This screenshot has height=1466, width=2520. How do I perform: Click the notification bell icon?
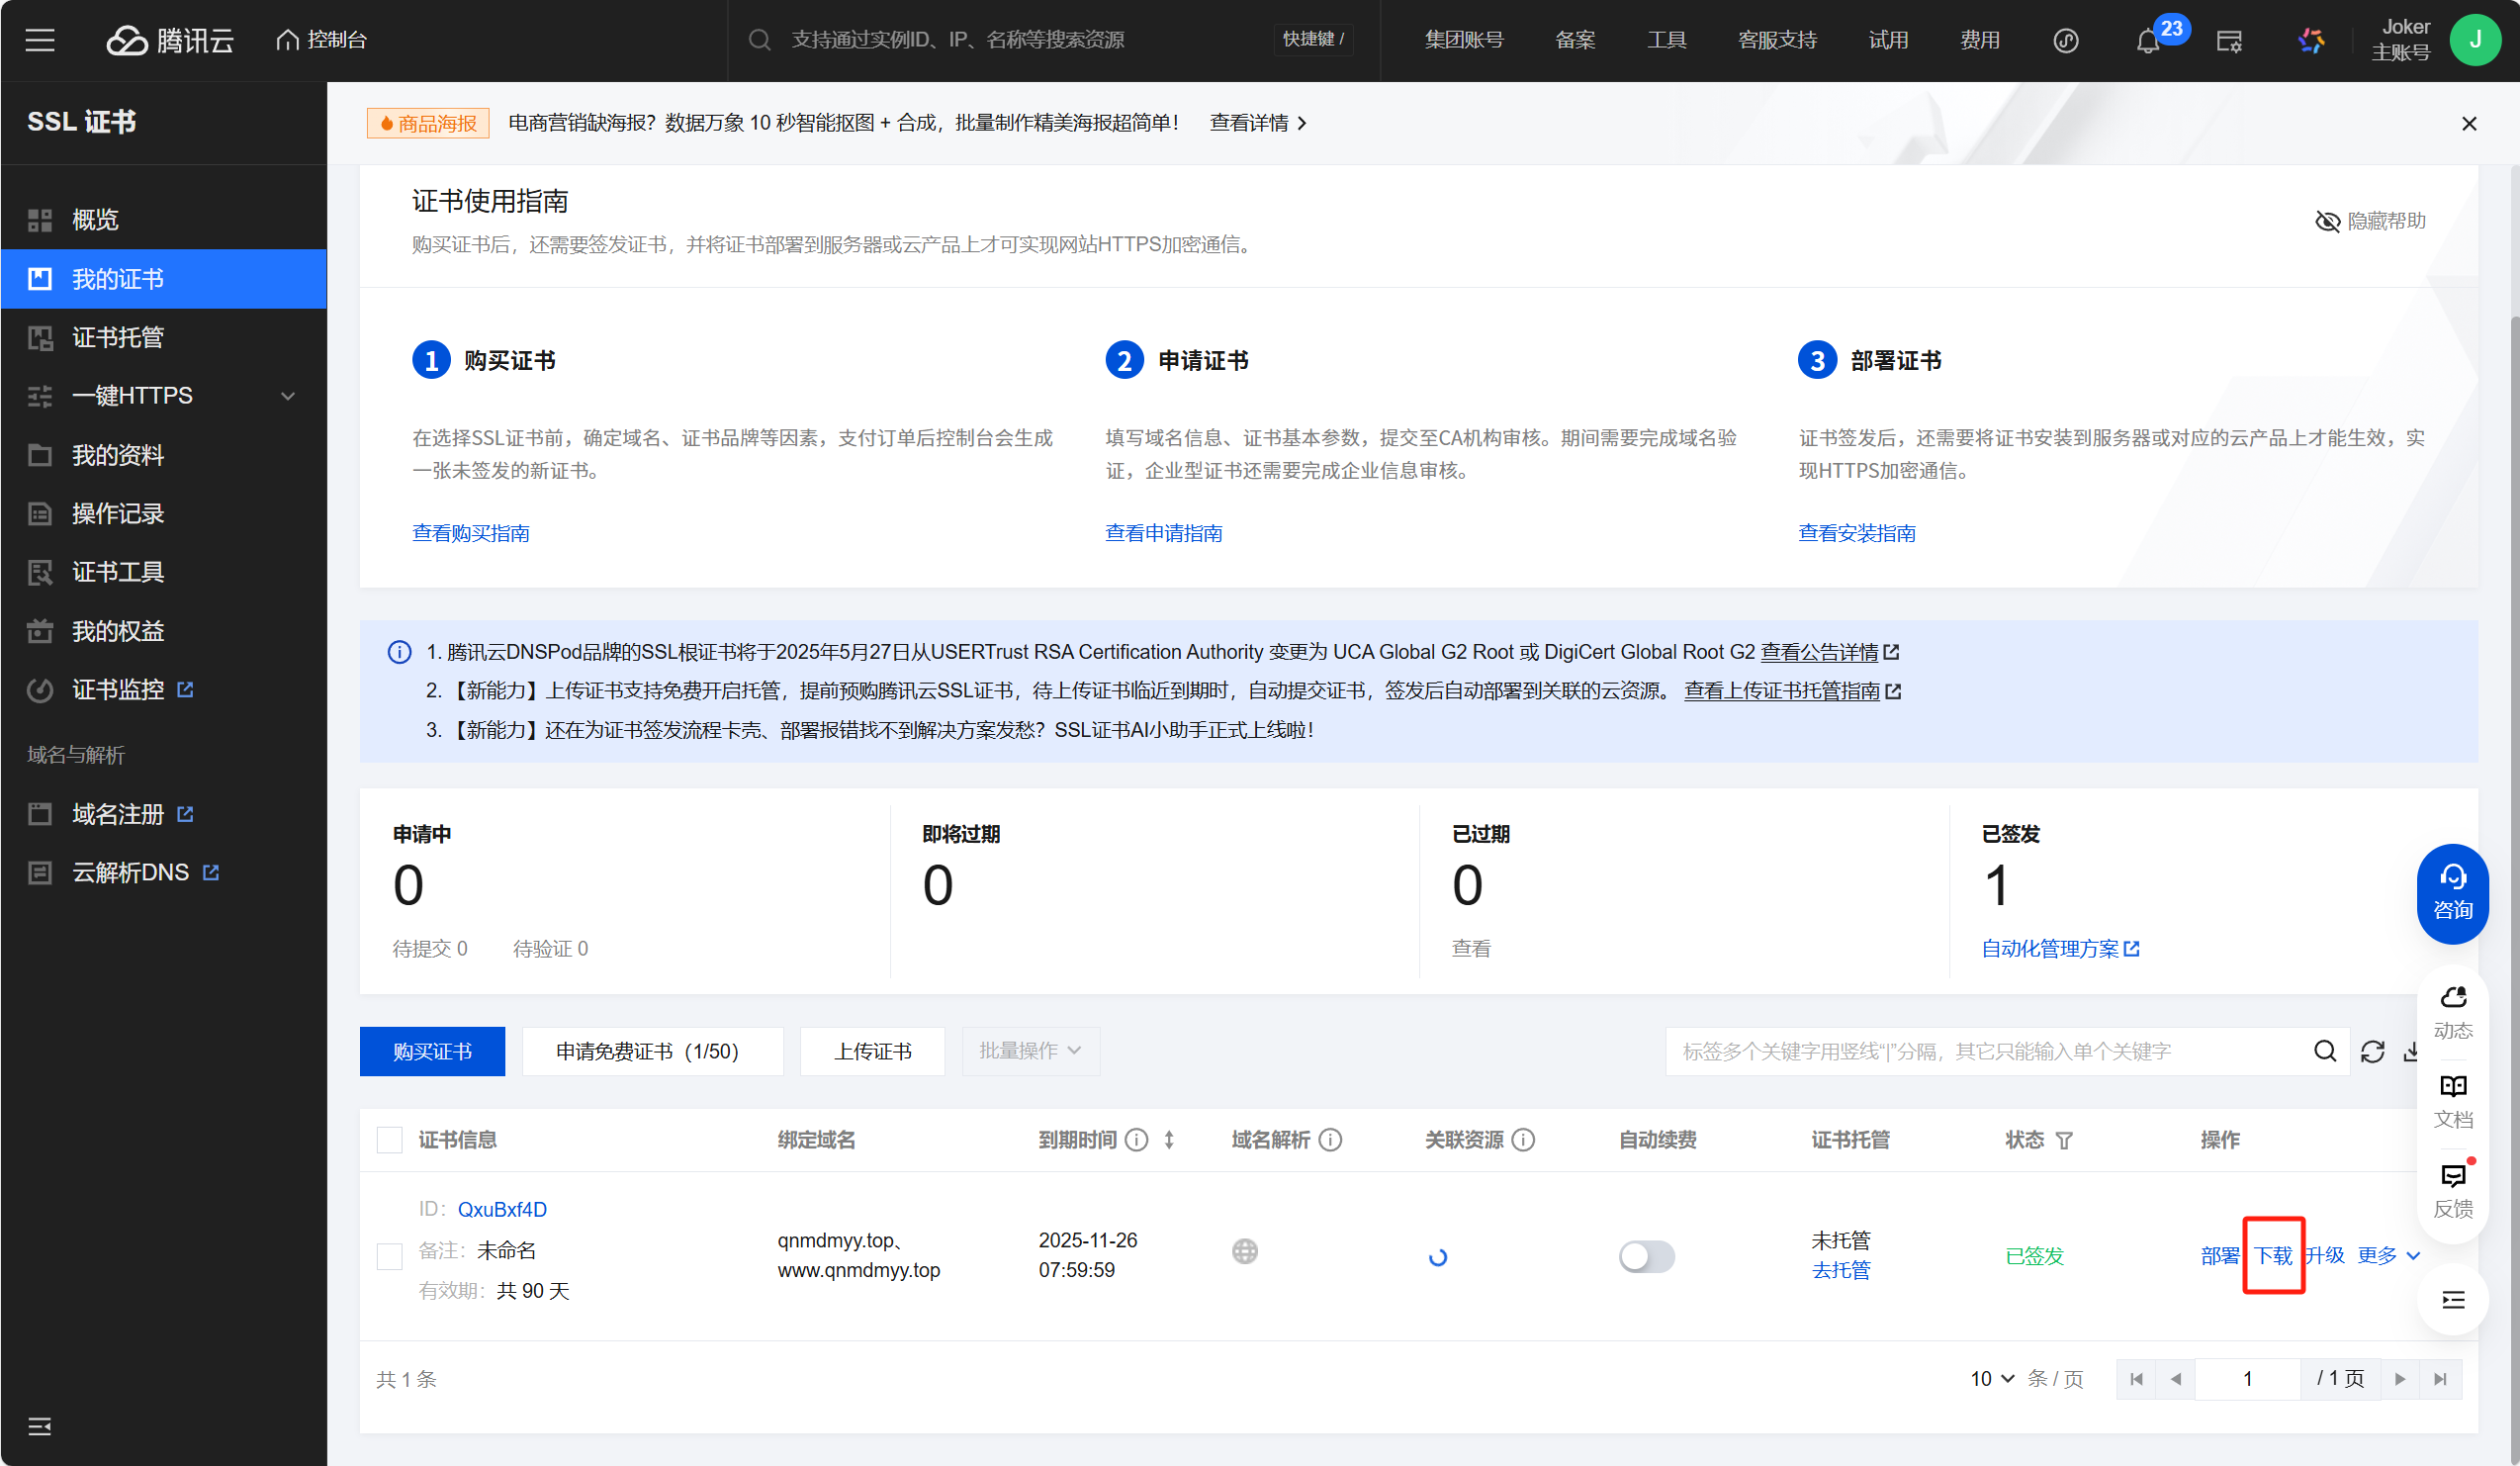[x=2147, y=41]
